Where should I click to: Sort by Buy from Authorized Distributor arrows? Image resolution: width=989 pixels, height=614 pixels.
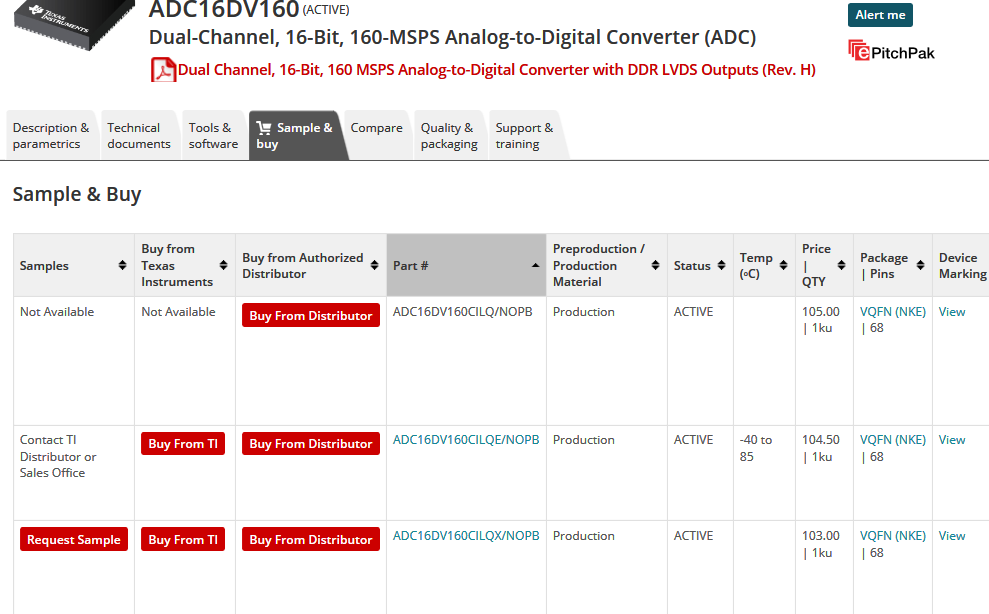pos(375,266)
